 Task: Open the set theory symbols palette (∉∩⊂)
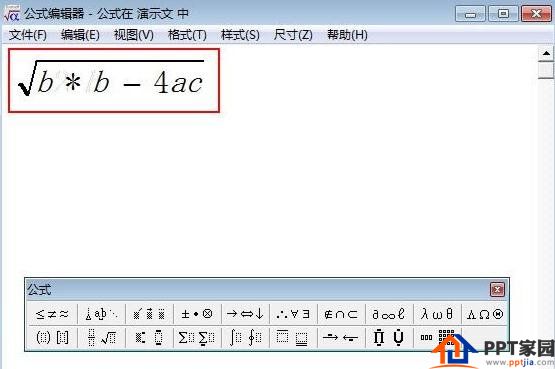click(341, 314)
